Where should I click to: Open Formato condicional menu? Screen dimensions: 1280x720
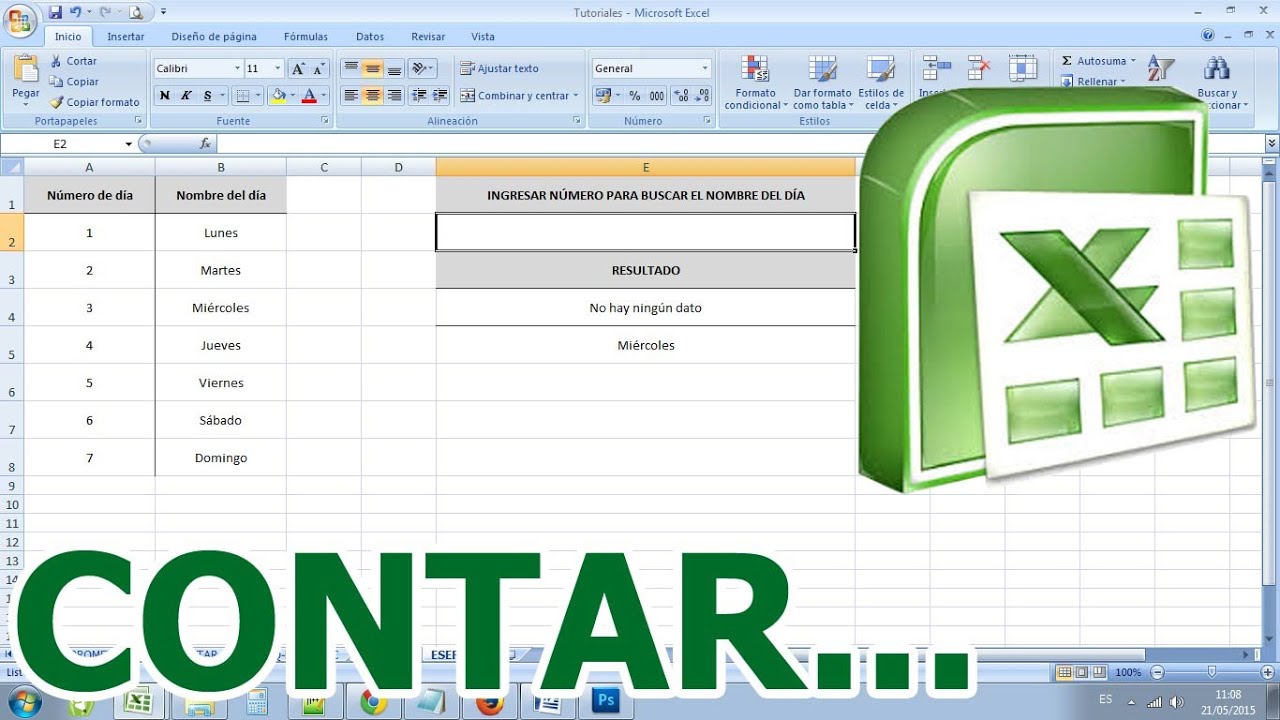(x=756, y=82)
